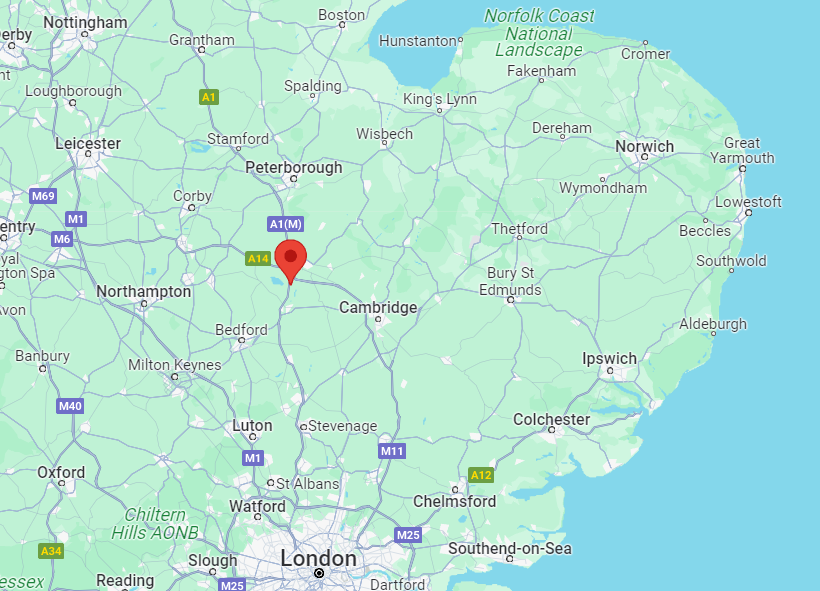Viewport: 820px width, 591px height.
Task: Click the A12 road shield
Action: coord(481,475)
